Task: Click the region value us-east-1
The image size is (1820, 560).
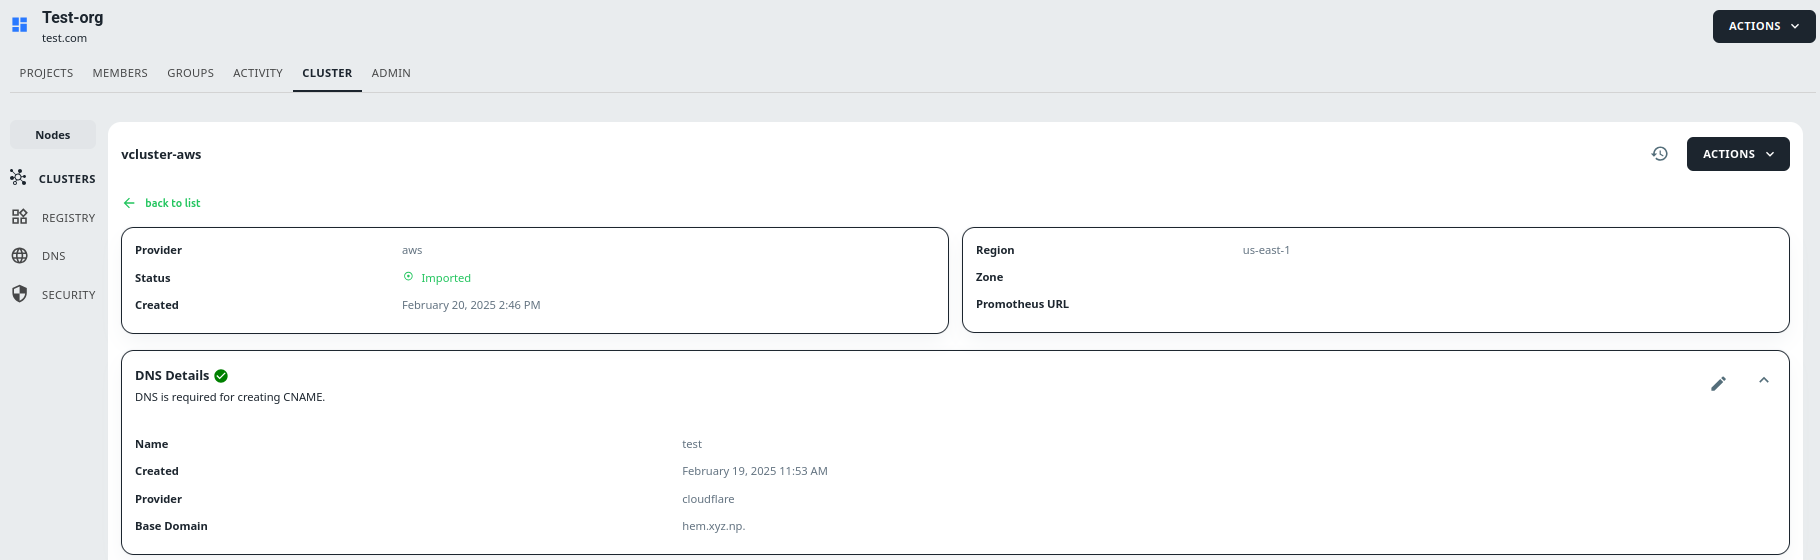Action: click(1266, 250)
